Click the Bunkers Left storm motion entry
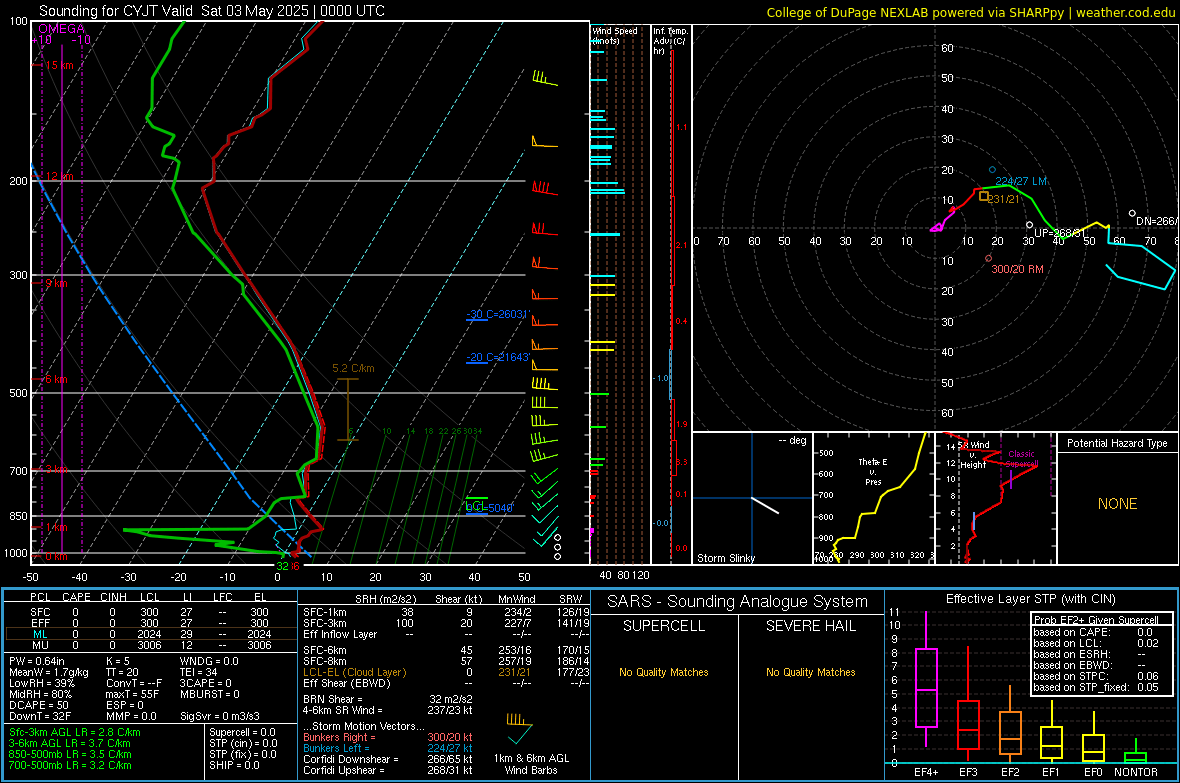Screen dimensions: 1180x783 pyautogui.click(x=388, y=748)
